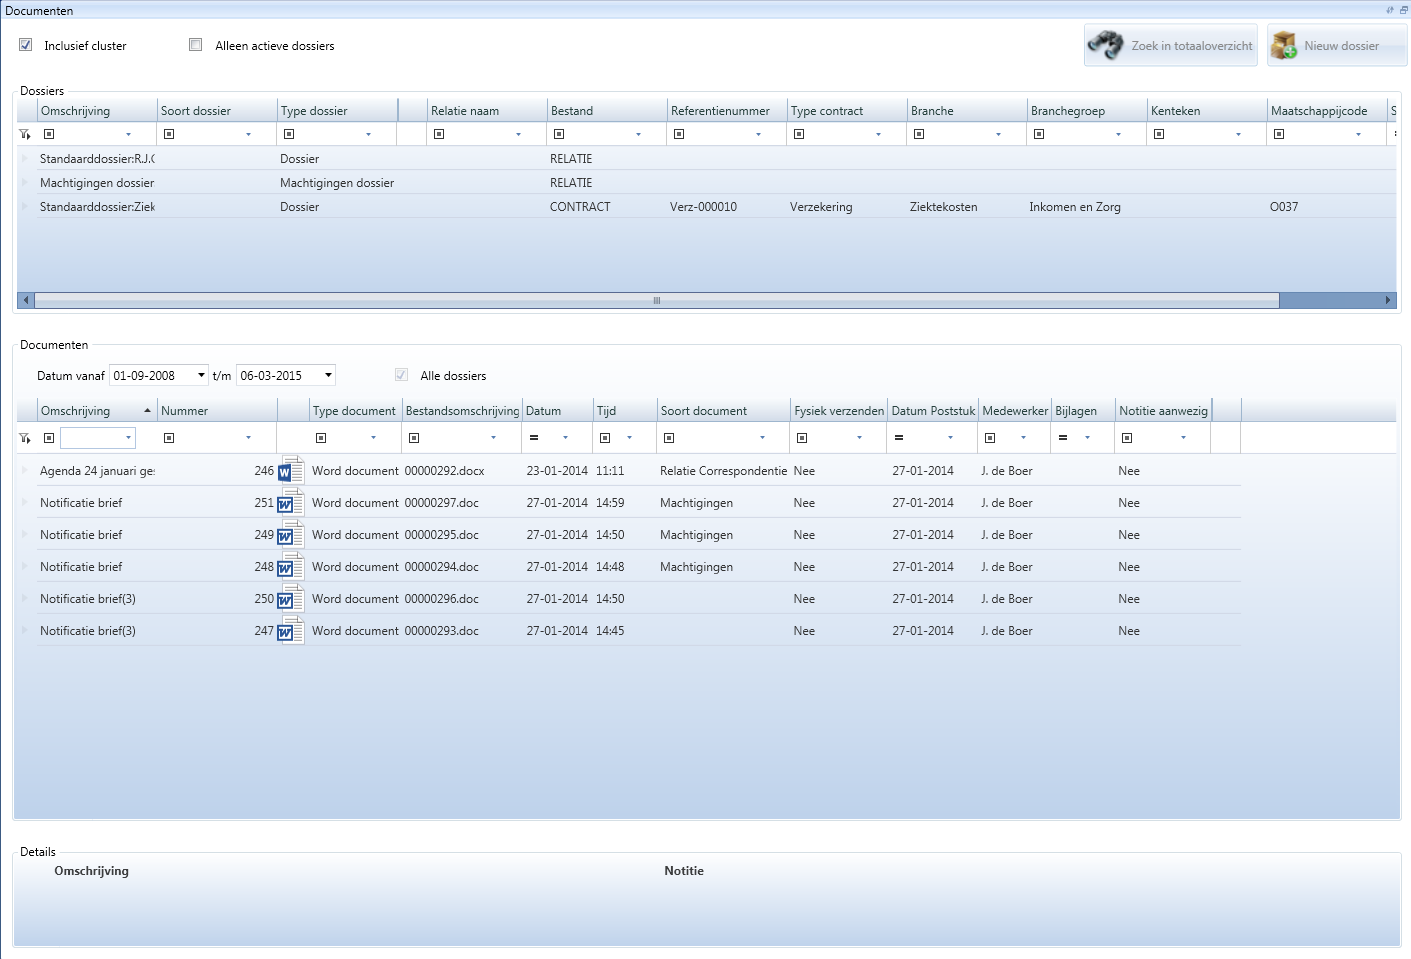The height and width of the screenshot is (959, 1411).
Task: Open Omschrijving filter dropdown in Documenten grid
Action: coord(128,438)
